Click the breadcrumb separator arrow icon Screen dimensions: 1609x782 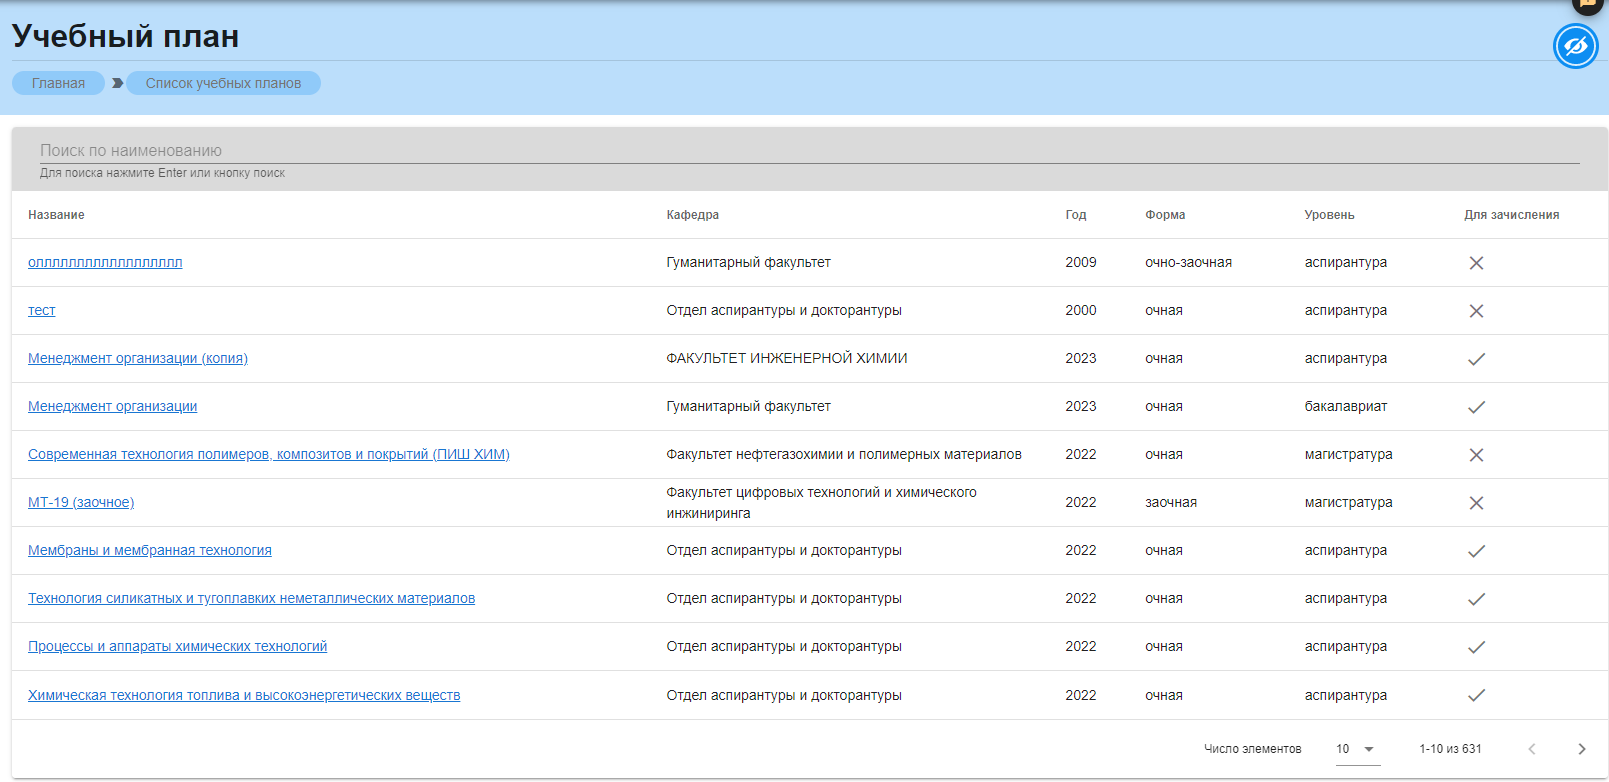click(x=117, y=83)
